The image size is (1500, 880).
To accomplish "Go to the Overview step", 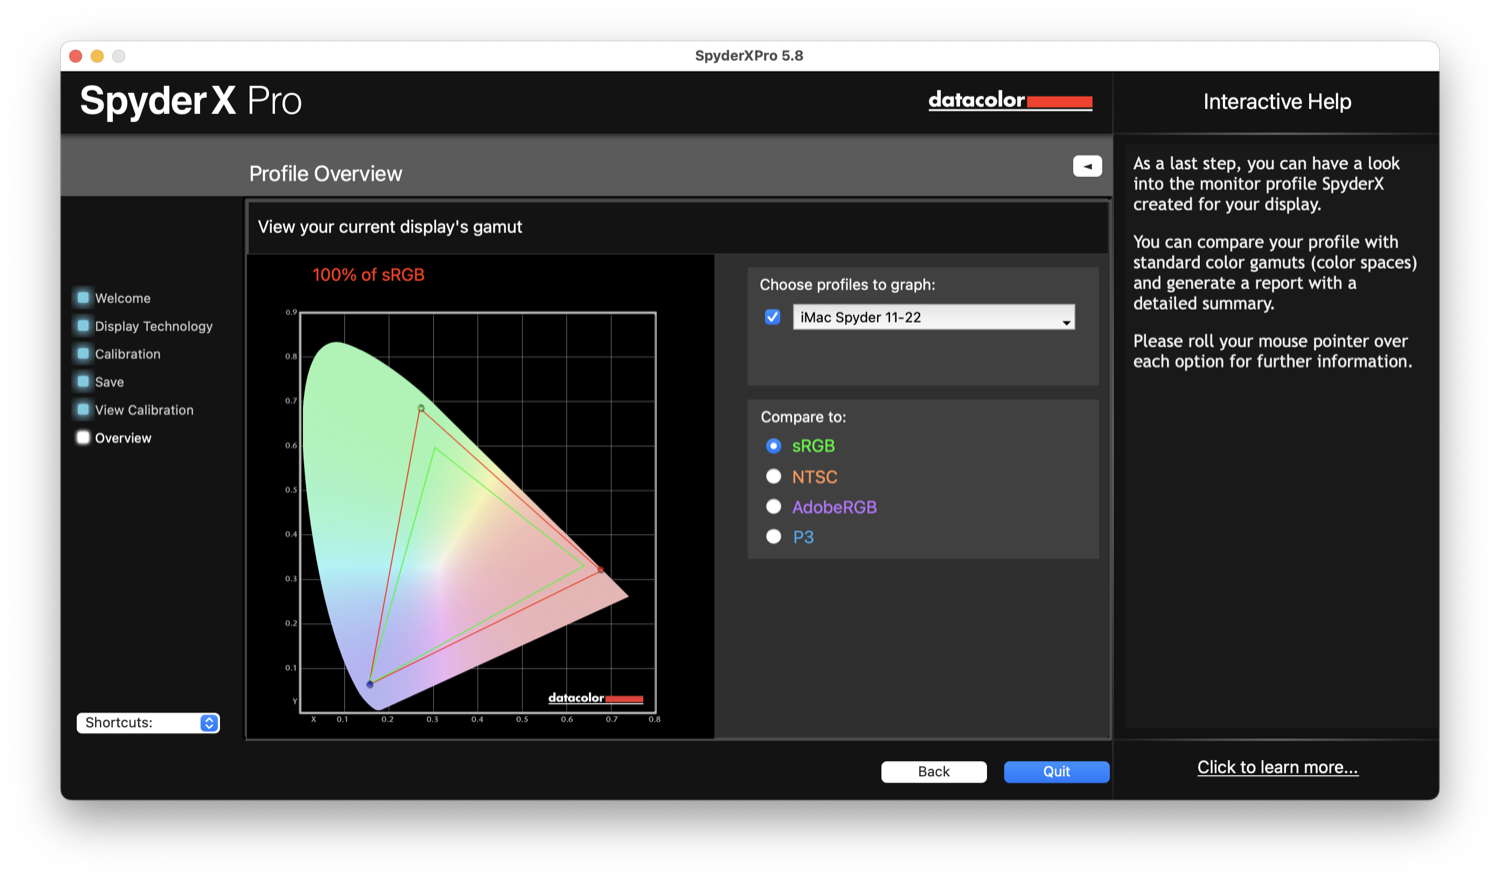I will point(123,438).
